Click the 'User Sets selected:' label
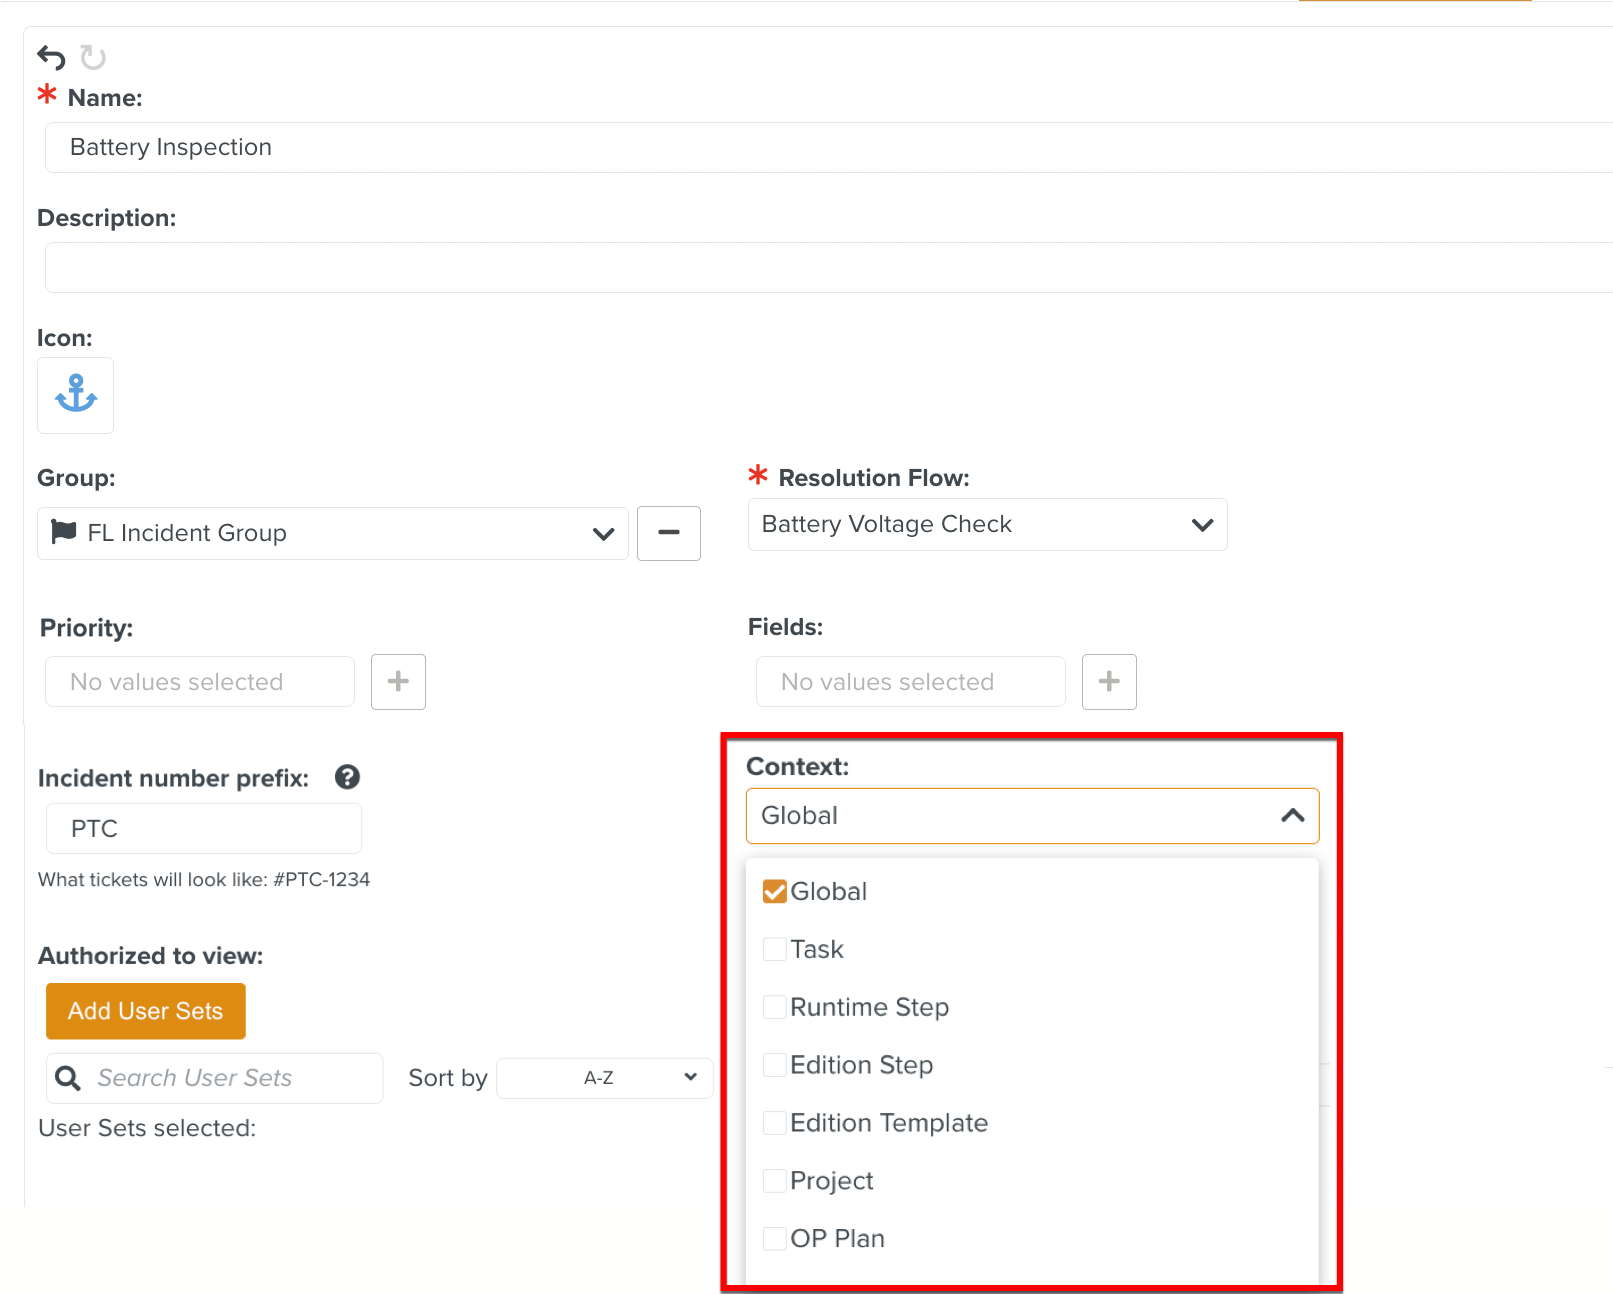Viewport: 1613px width, 1294px height. pos(147,1128)
